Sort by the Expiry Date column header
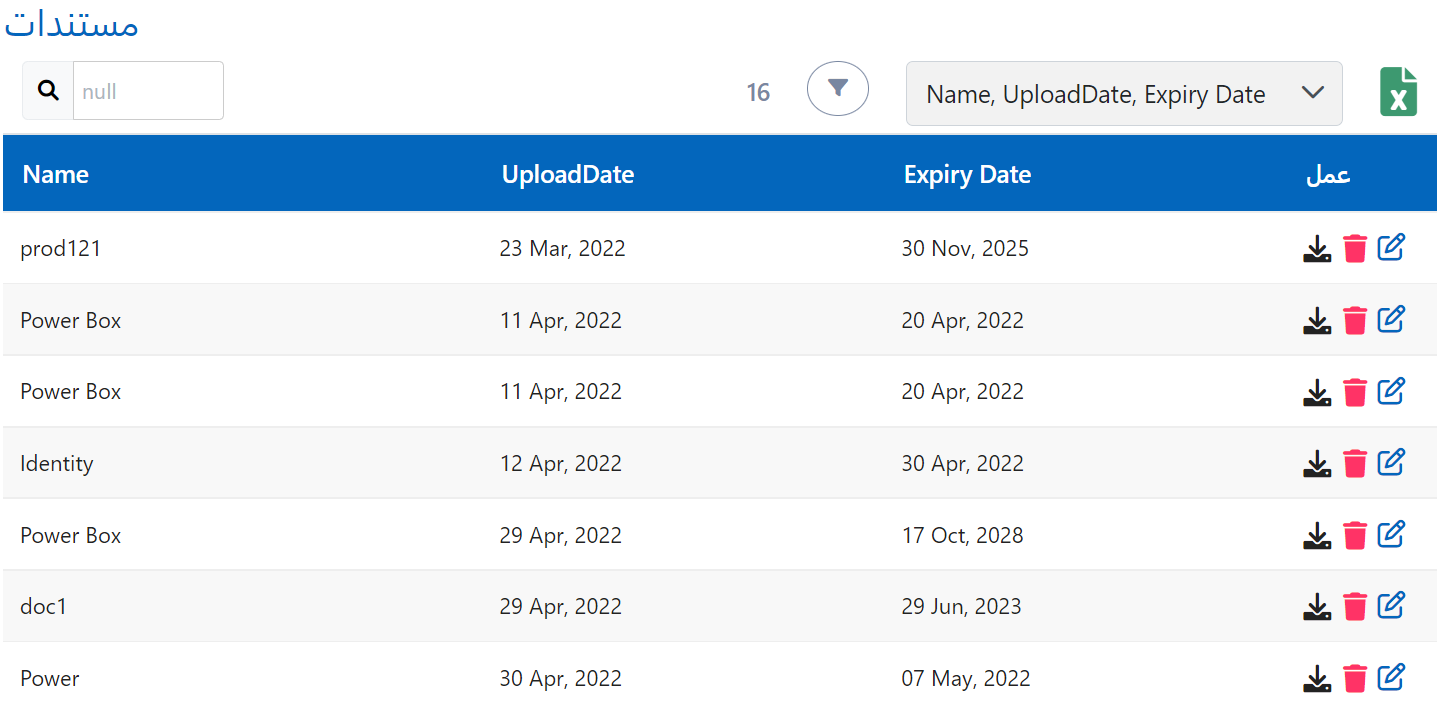The width and height of the screenshot is (1440, 710). 966,174
